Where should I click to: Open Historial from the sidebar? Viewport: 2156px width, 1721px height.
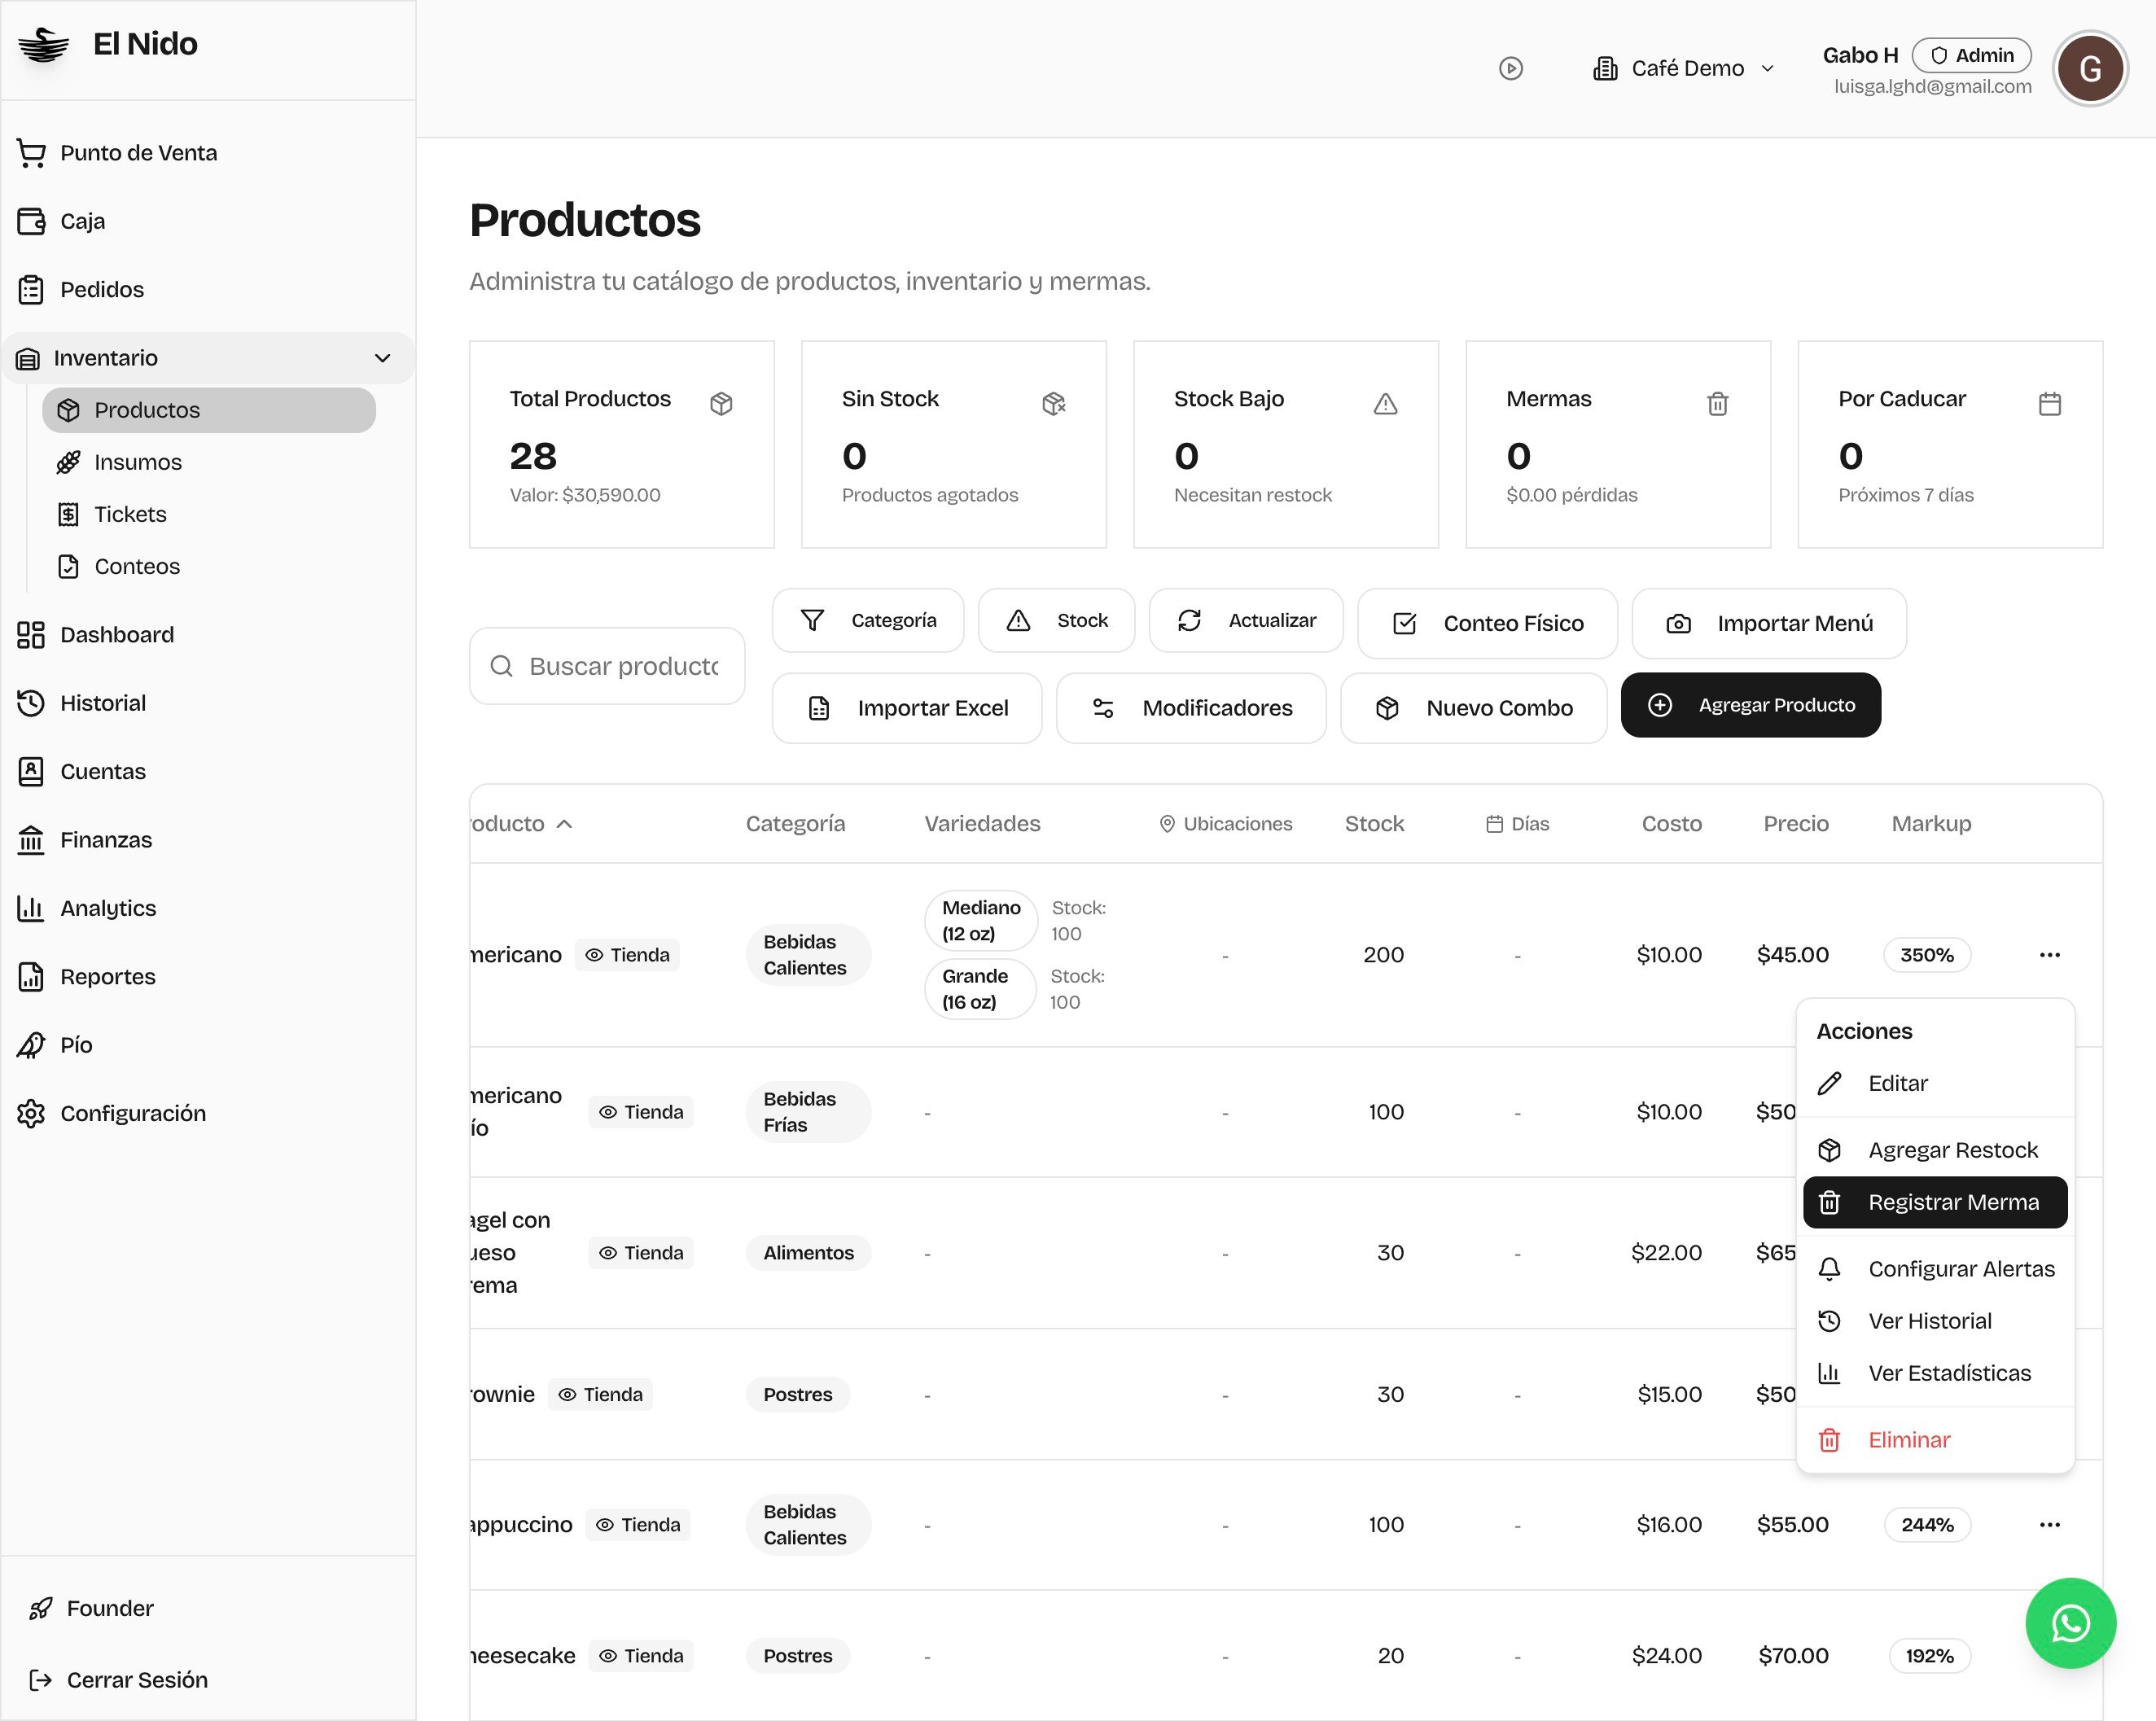208,703
